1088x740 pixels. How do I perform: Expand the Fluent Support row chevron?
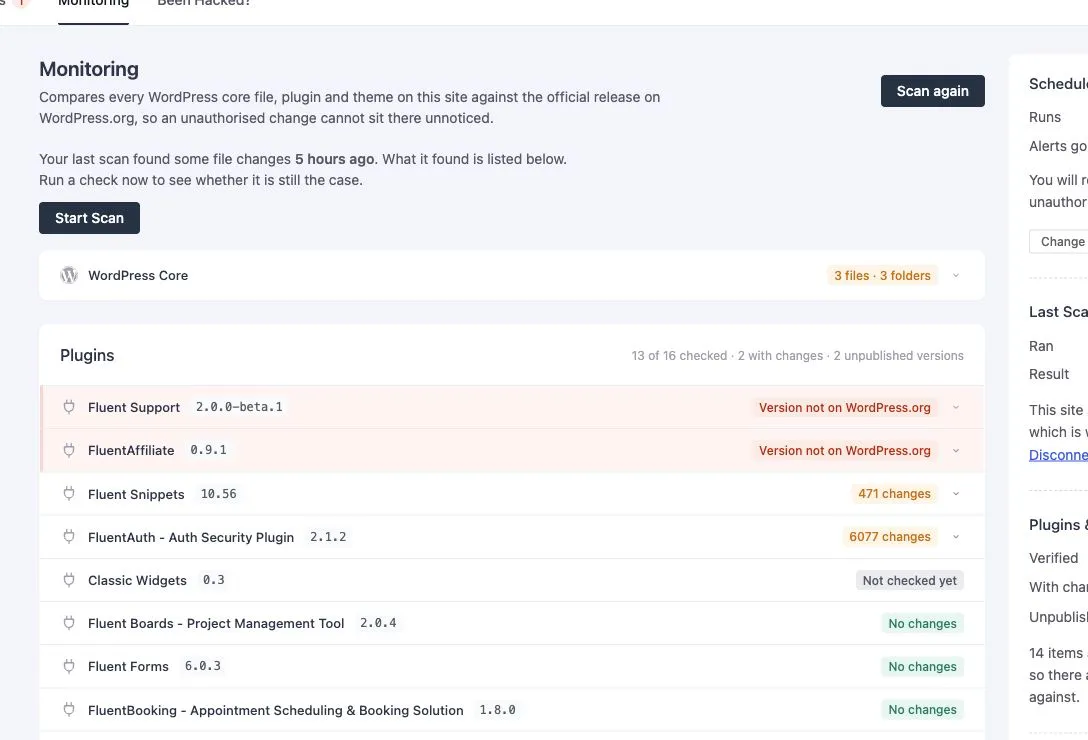955,407
